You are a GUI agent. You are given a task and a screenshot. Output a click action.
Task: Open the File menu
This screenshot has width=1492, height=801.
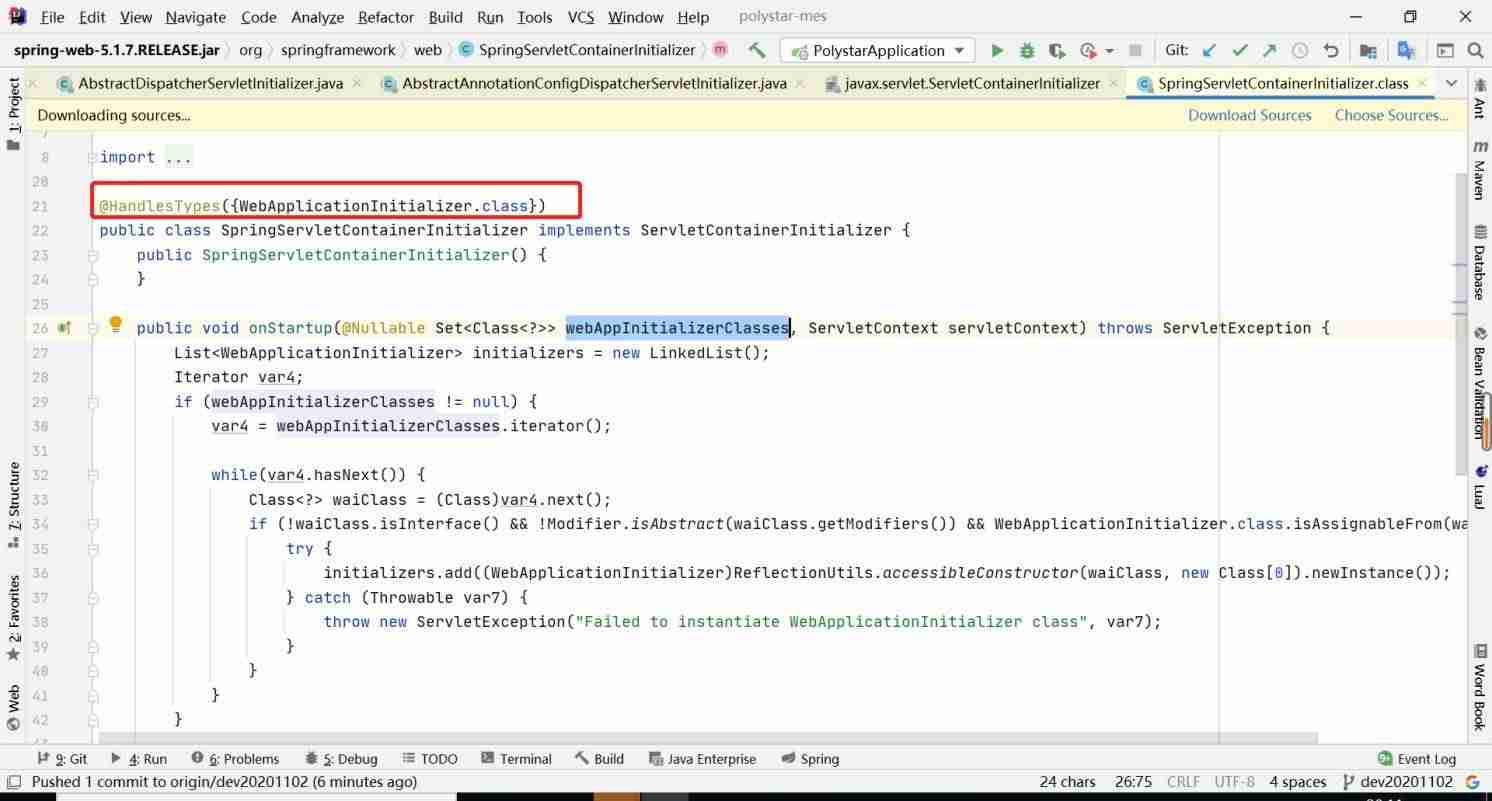click(x=52, y=17)
